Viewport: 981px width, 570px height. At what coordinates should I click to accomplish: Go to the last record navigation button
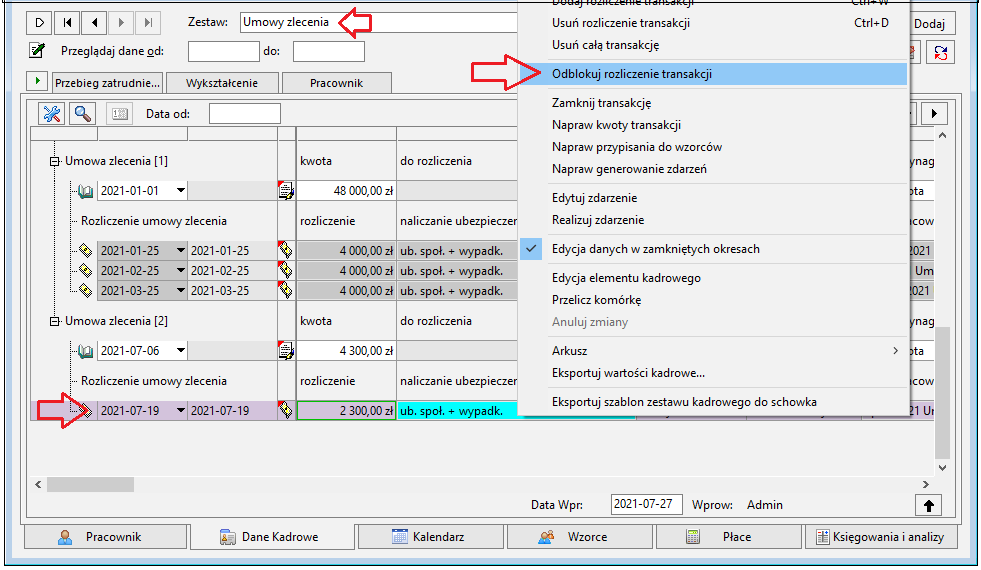coord(148,23)
